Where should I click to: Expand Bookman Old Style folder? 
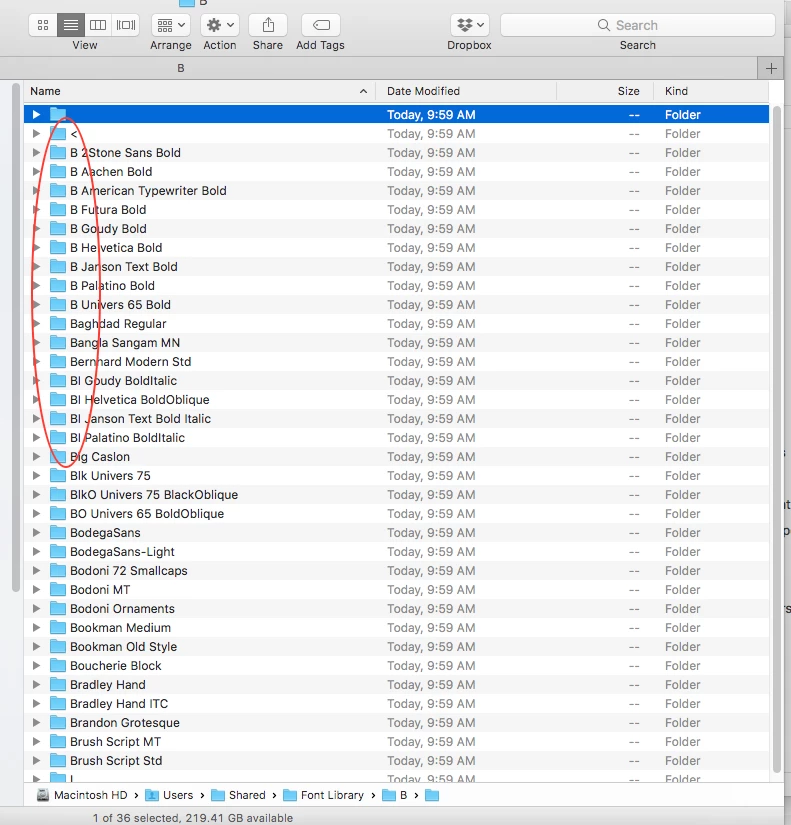pos(36,646)
